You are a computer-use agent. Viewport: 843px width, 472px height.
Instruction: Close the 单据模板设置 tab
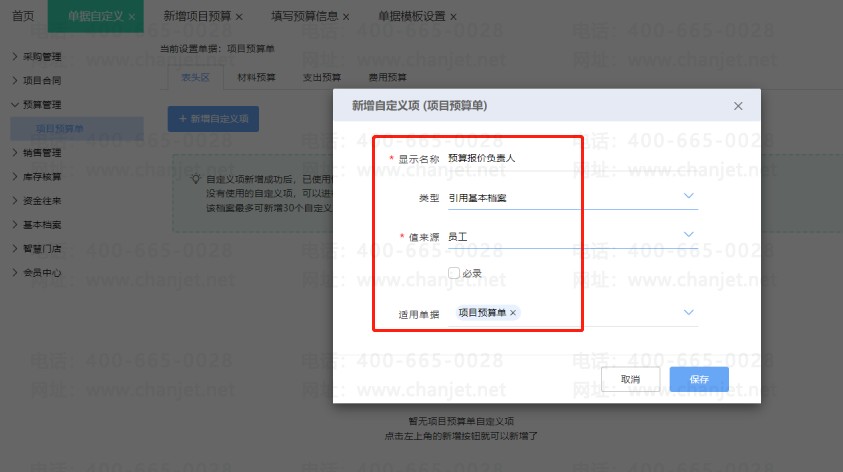(453, 17)
